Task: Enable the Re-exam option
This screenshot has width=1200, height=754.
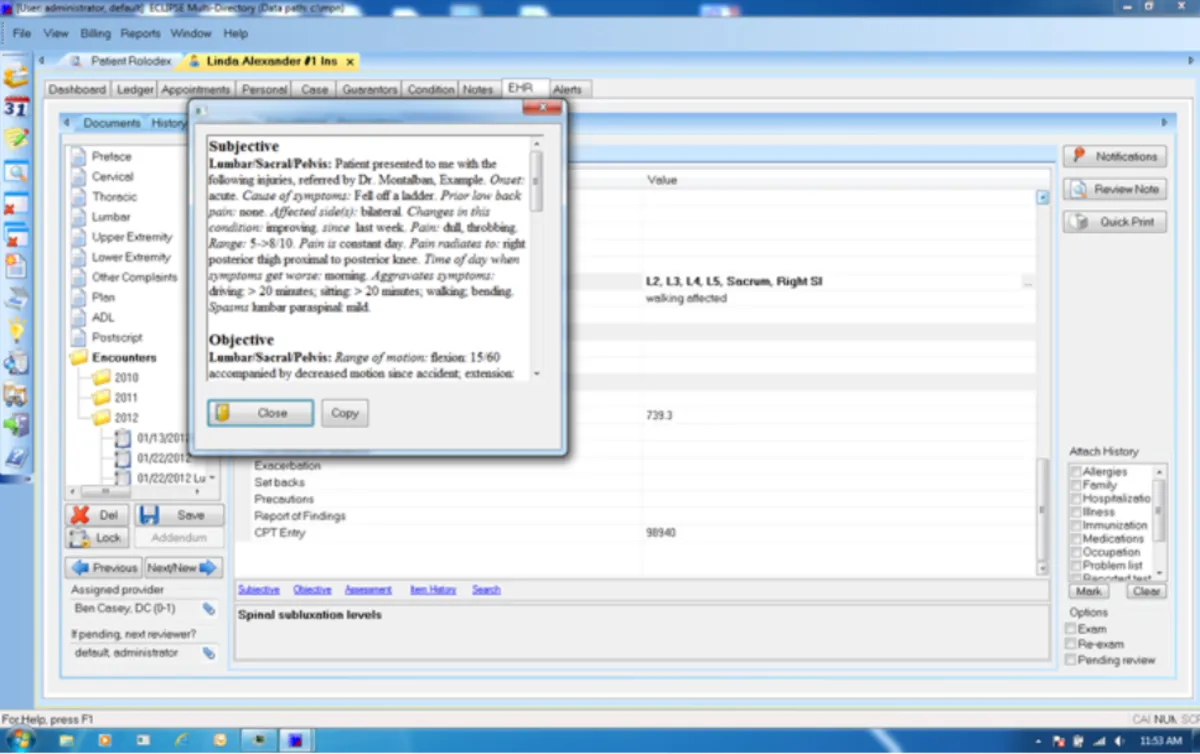Action: tap(1071, 645)
